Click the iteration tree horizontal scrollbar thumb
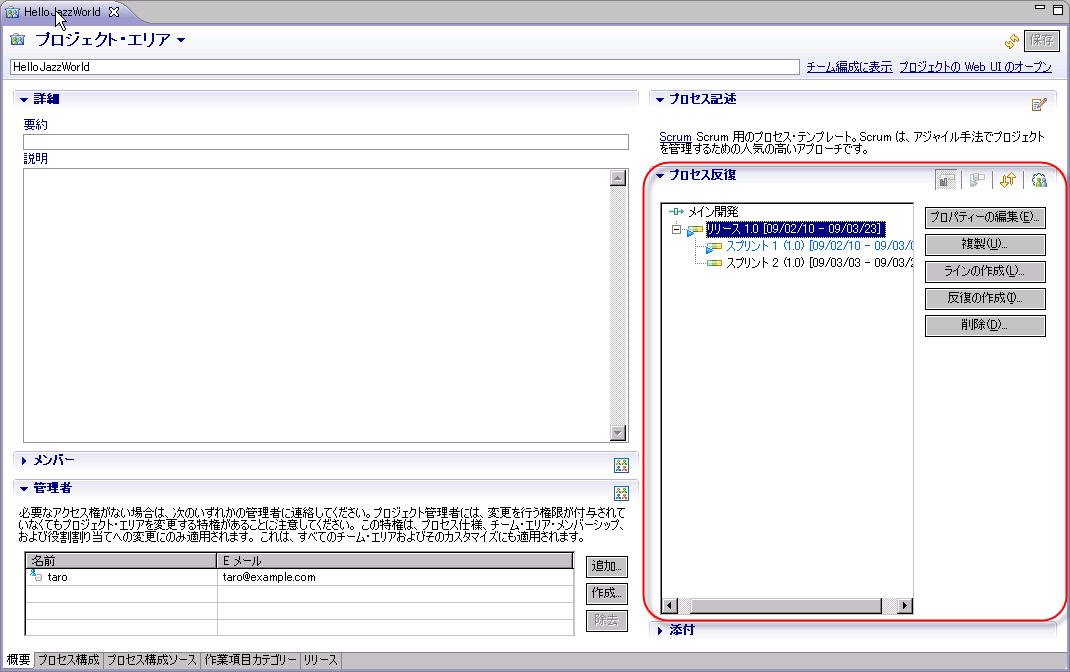This screenshot has width=1070, height=672. [x=785, y=605]
